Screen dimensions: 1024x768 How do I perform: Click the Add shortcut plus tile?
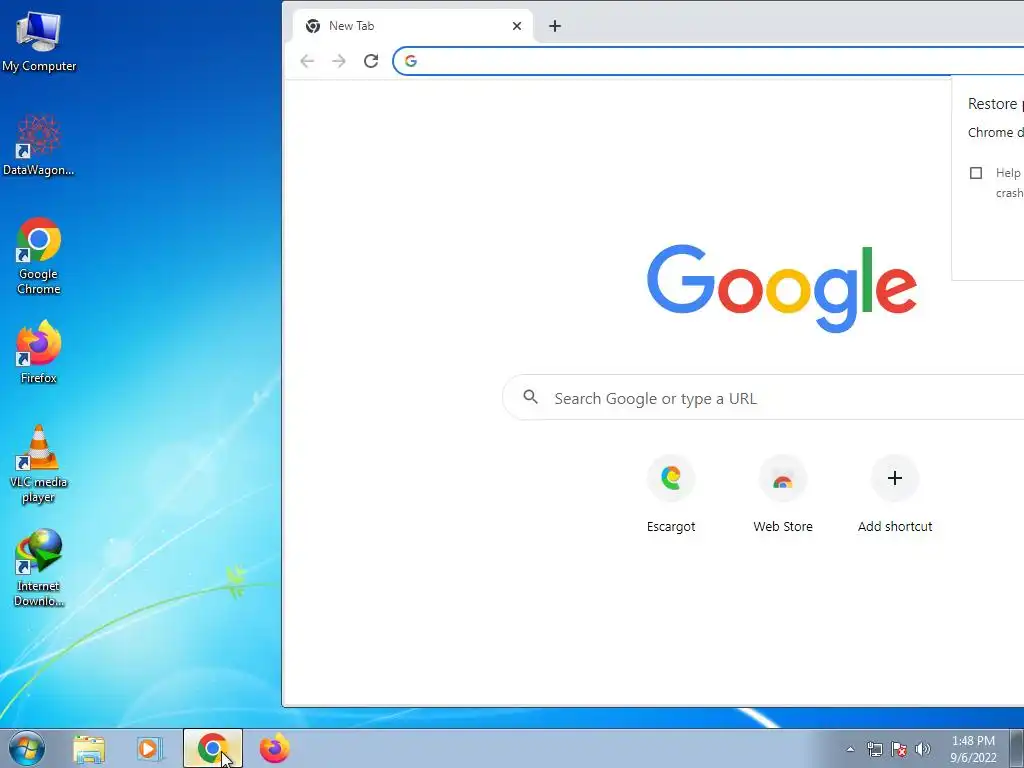click(895, 494)
